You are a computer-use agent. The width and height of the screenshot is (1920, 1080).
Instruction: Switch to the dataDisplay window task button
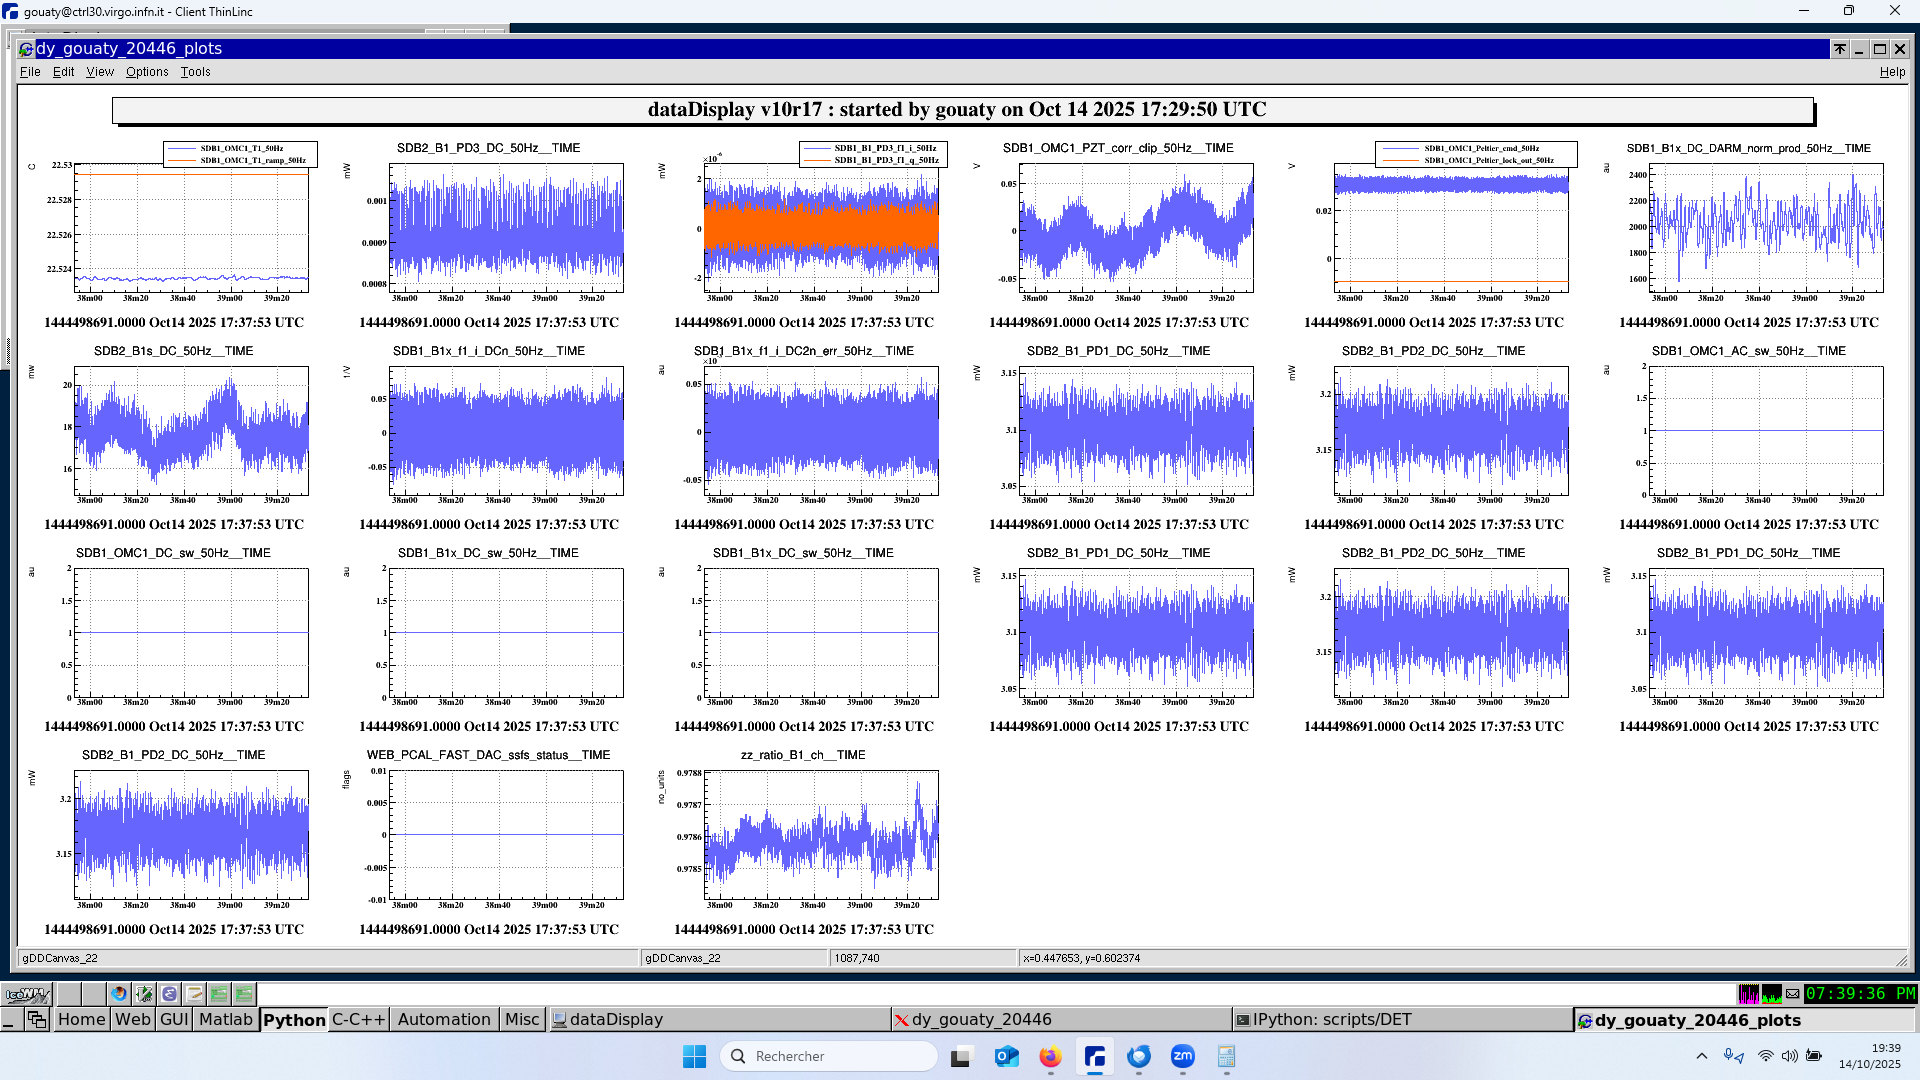click(x=616, y=1019)
